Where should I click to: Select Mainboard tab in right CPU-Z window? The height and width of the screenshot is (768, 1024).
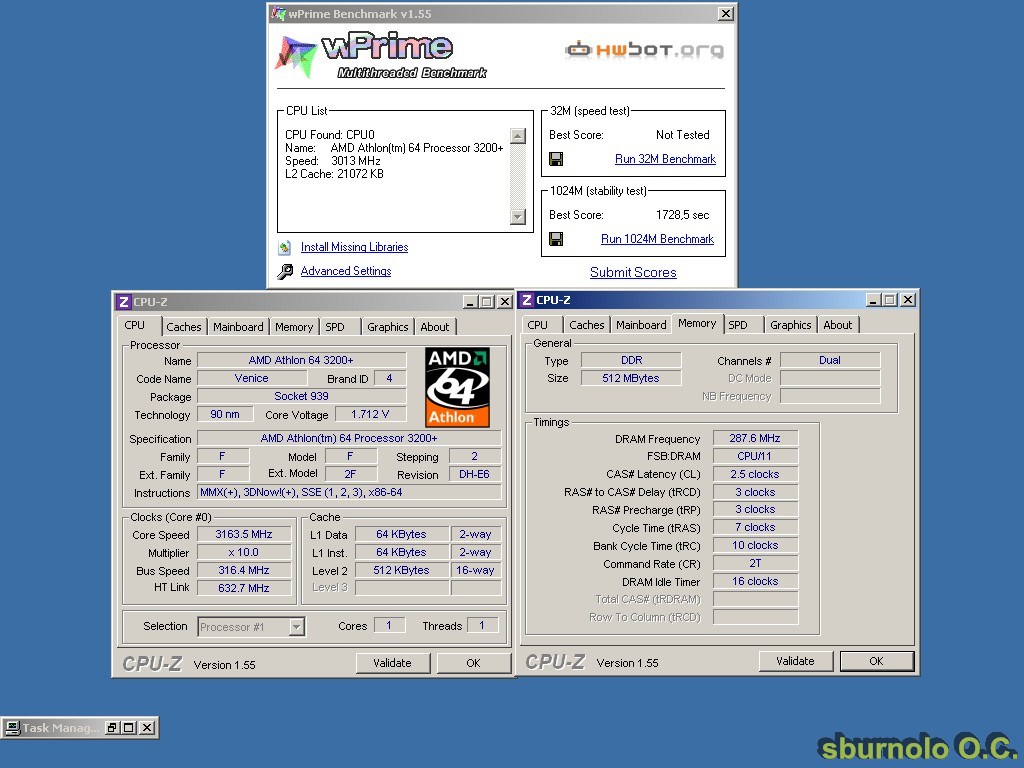pyautogui.click(x=641, y=325)
